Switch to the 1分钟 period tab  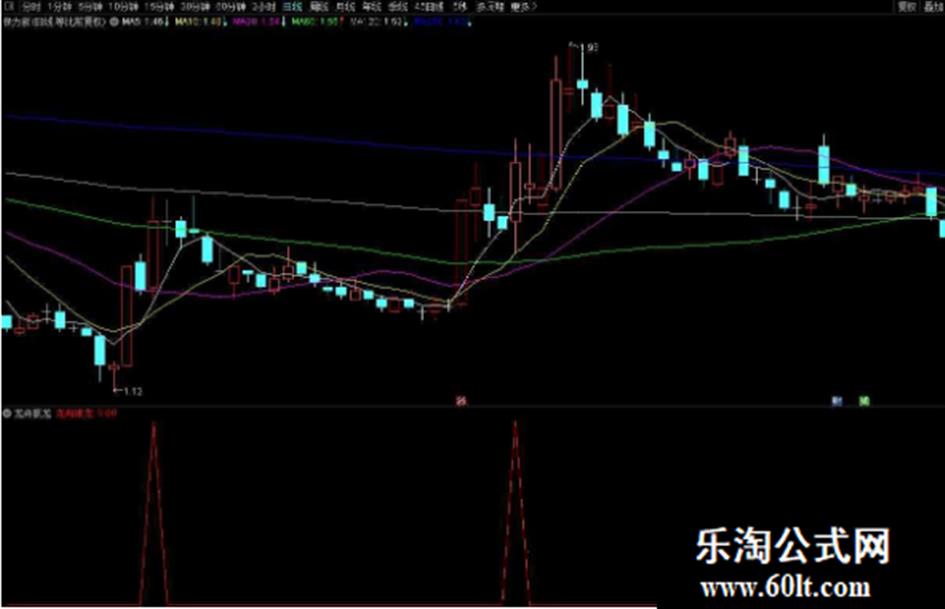(60, 7)
